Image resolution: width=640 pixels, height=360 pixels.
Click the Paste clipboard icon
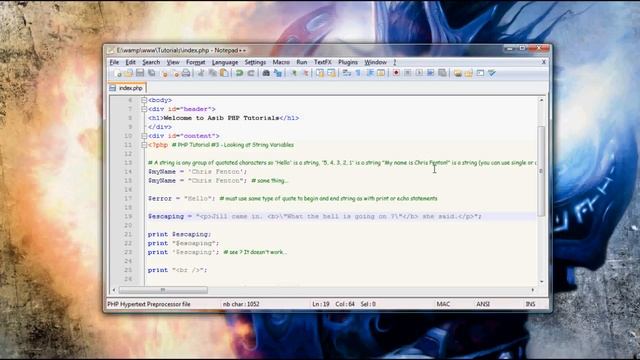click(x=224, y=73)
